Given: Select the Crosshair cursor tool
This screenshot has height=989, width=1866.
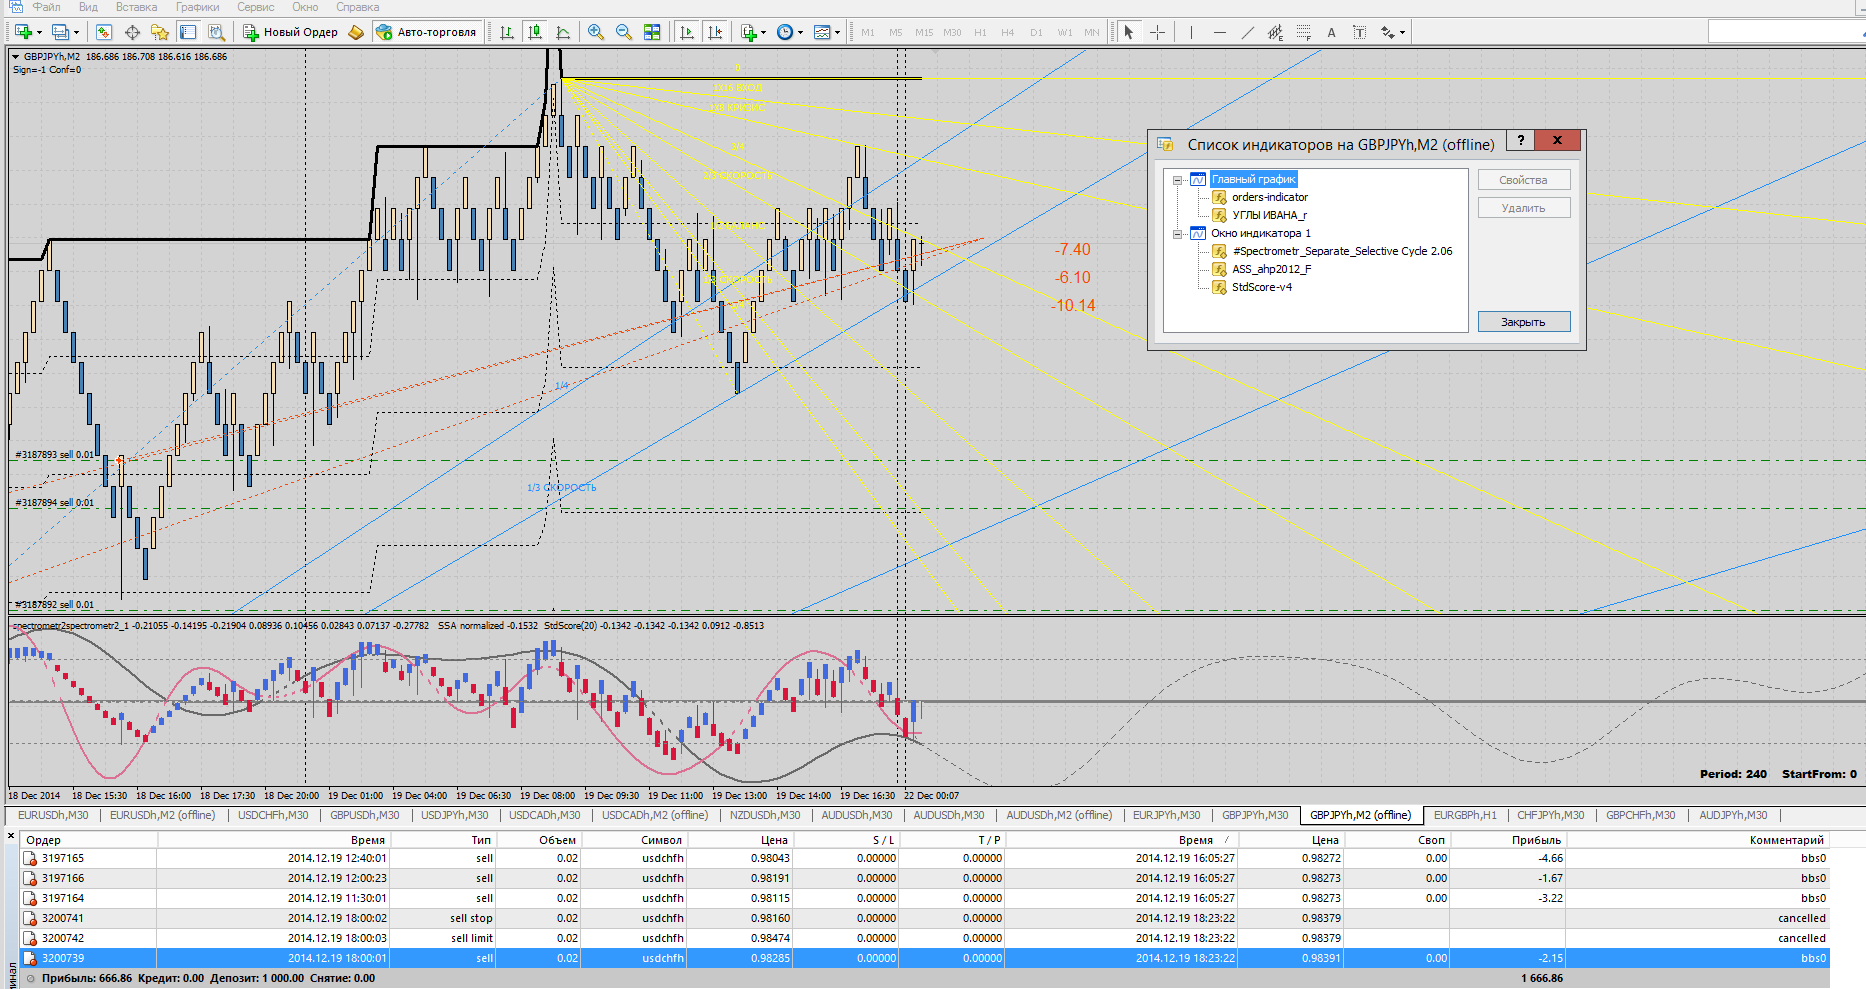Looking at the screenshot, I should point(1157,32).
